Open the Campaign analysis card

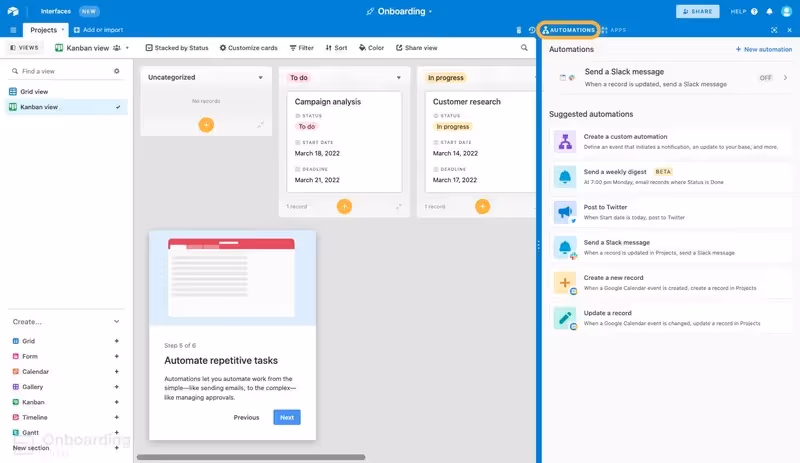pyautogui.click(x=344, y=142)
